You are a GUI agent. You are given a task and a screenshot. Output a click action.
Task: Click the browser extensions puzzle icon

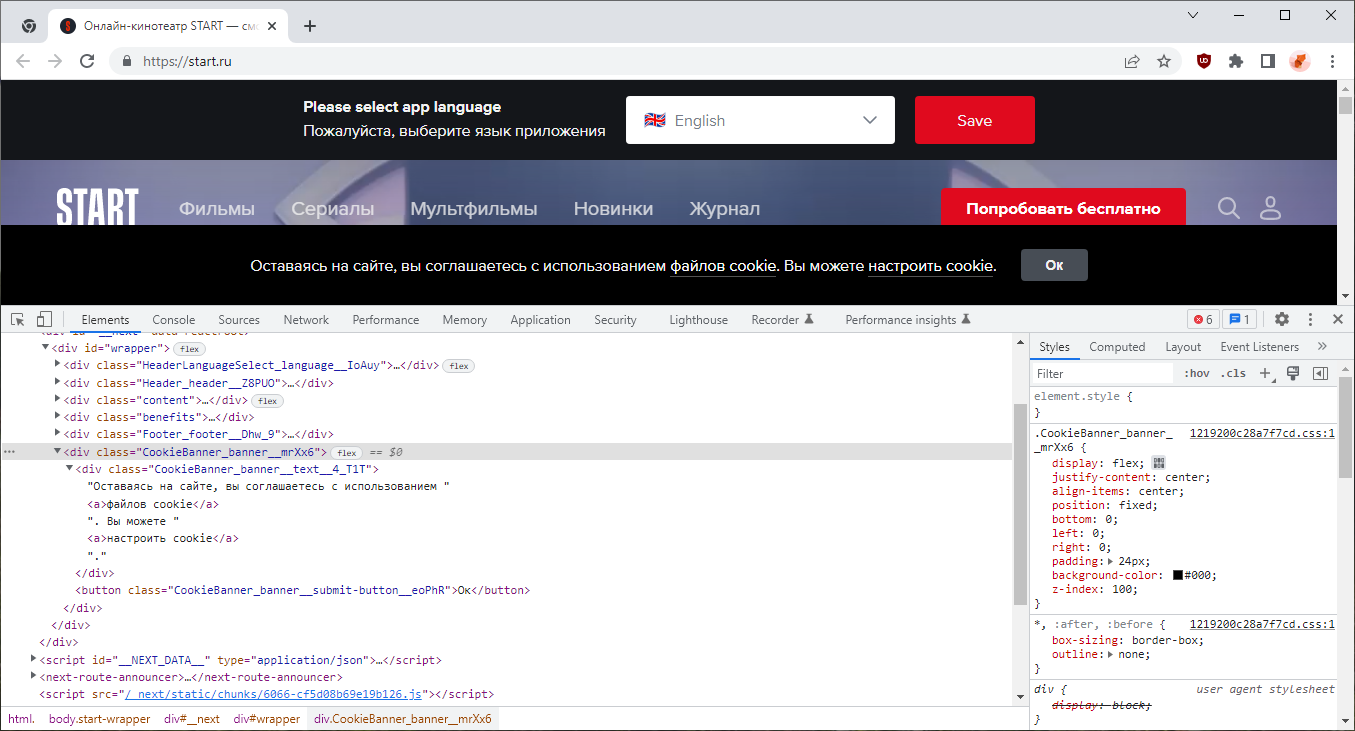coord(1235,61)
